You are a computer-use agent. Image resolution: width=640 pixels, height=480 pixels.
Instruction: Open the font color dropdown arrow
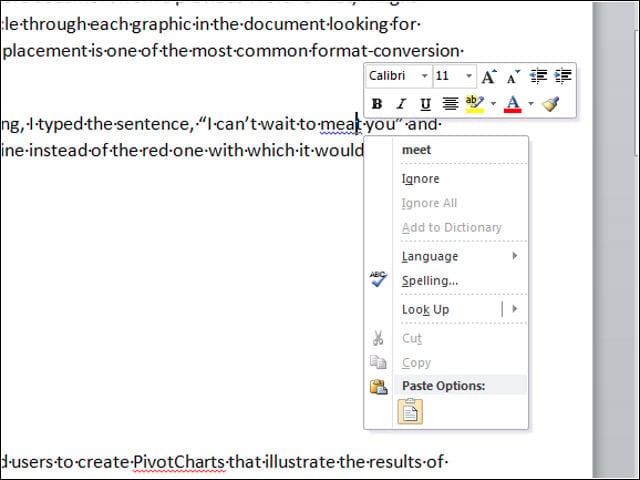[531, 104]
